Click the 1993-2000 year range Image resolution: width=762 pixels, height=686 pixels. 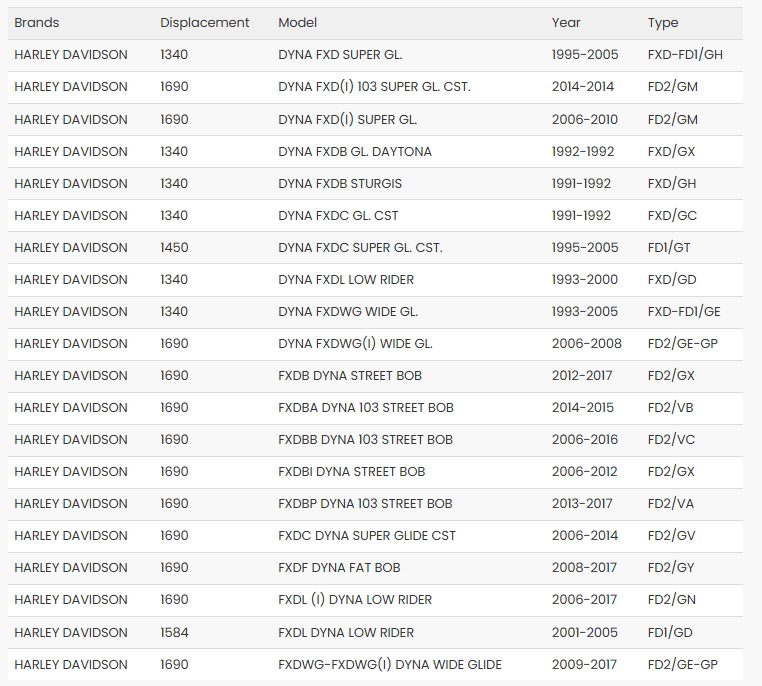coord(585,279)
